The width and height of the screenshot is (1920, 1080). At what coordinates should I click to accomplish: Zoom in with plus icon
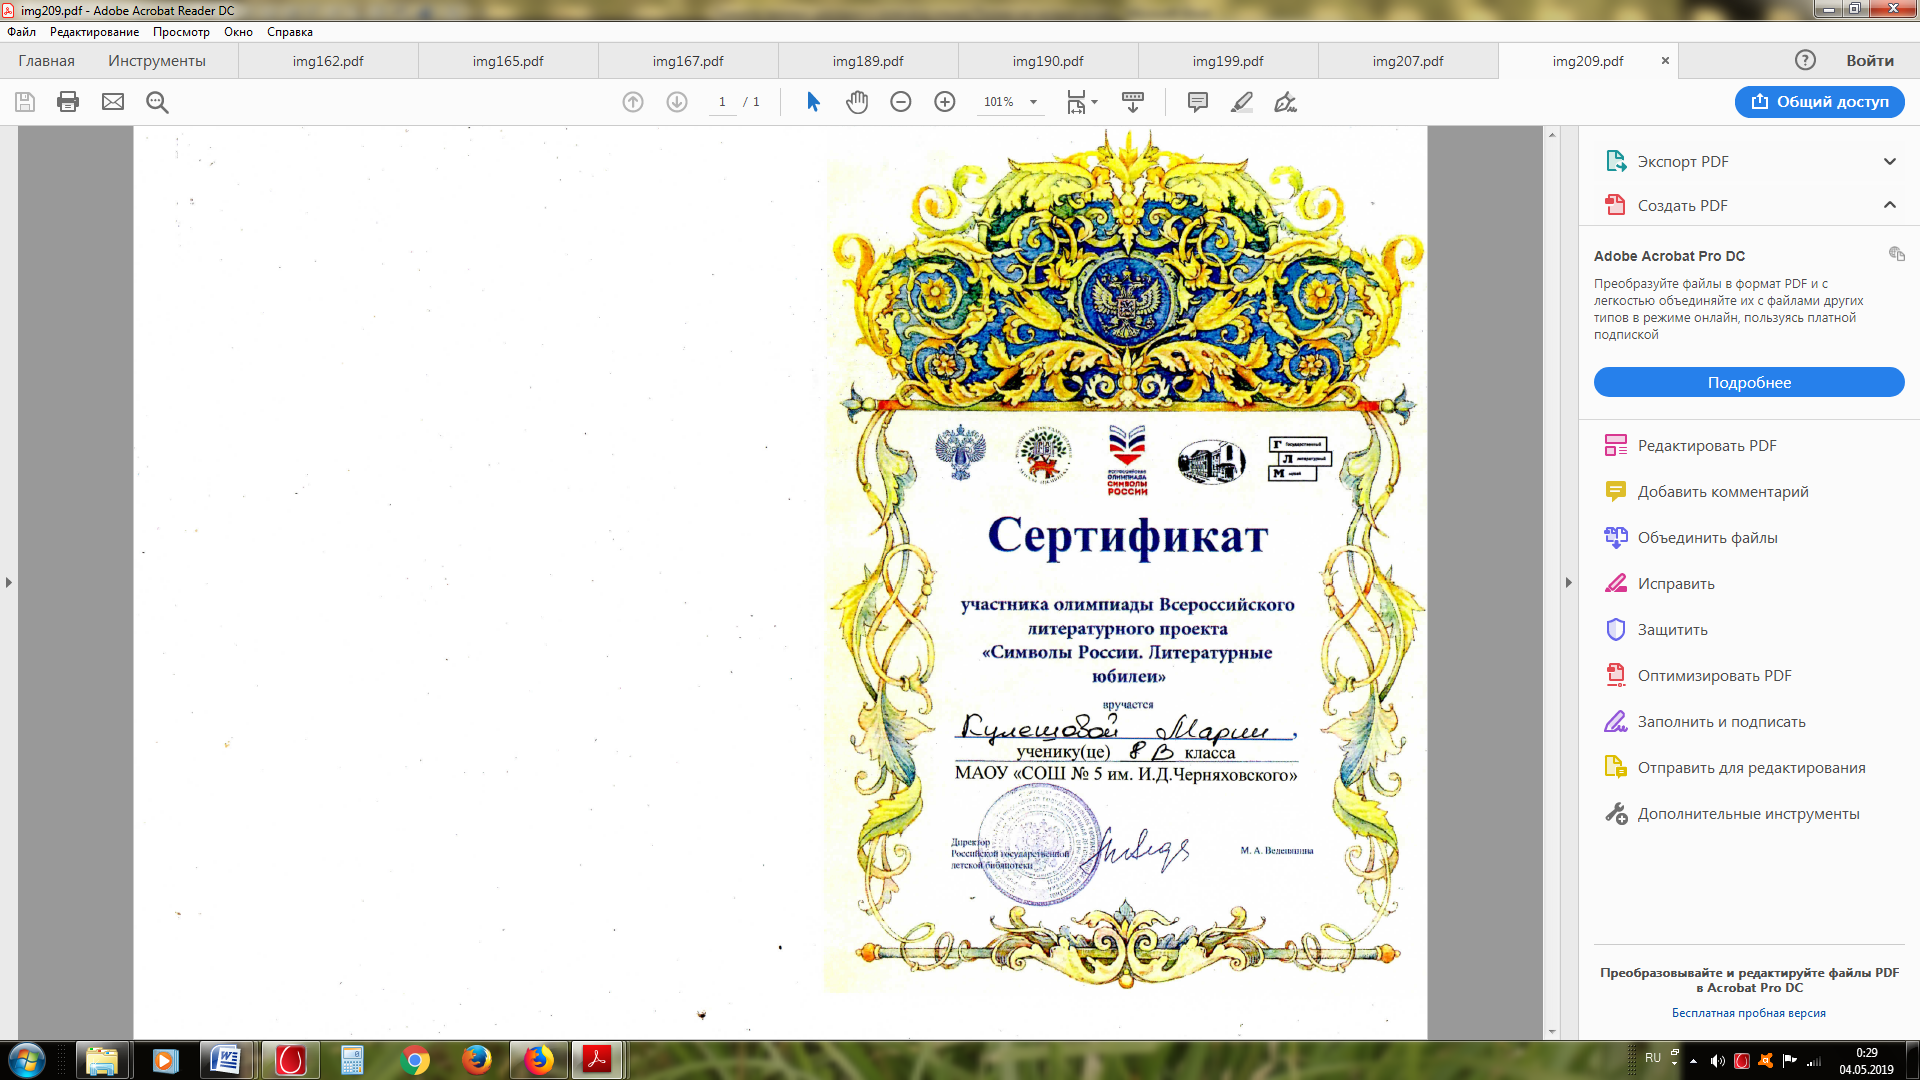click(945, 102)
